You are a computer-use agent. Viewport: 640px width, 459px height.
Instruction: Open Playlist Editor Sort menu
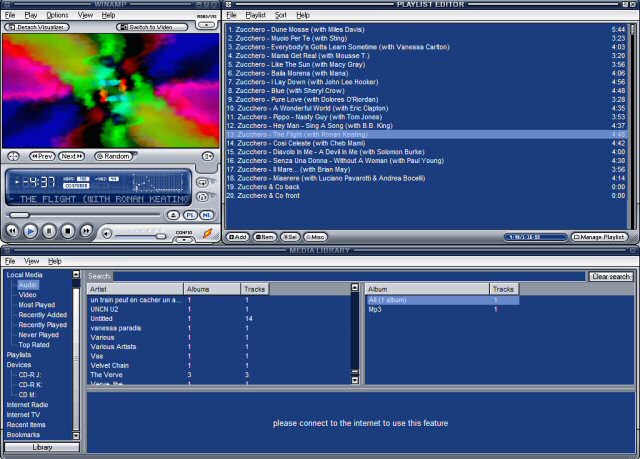280,15
